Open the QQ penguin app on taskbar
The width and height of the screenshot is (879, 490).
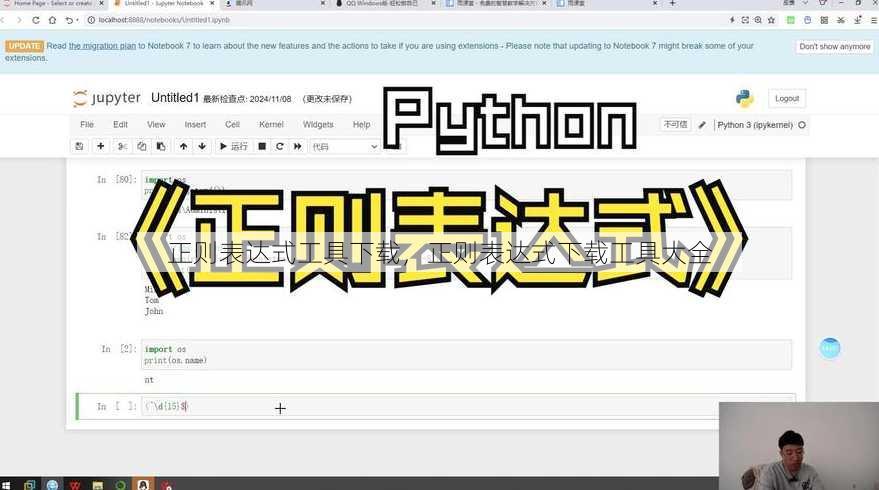click(143, 485)
